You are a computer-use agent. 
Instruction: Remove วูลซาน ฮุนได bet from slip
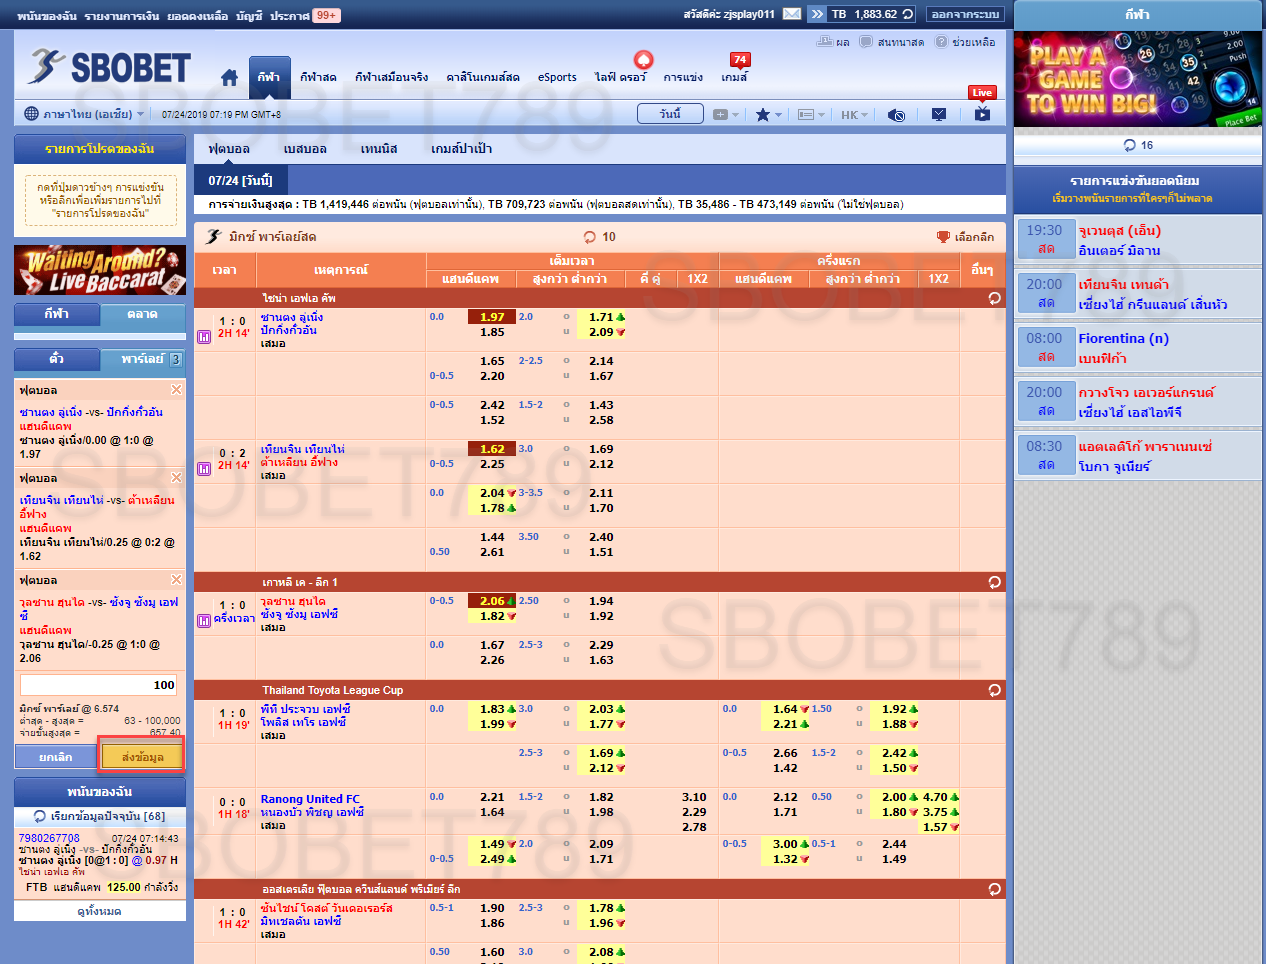pyautogui.click(x=176, y=580)
